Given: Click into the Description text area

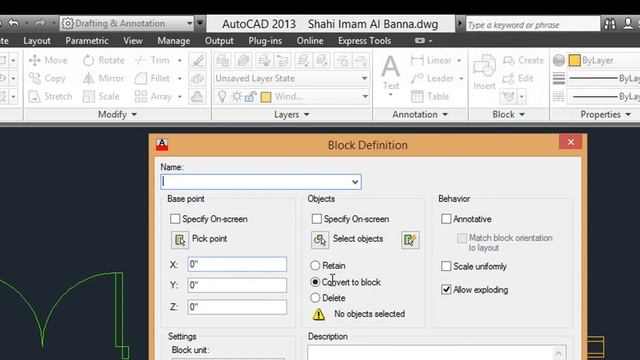Looking at the screenshot, I should 436,353.
